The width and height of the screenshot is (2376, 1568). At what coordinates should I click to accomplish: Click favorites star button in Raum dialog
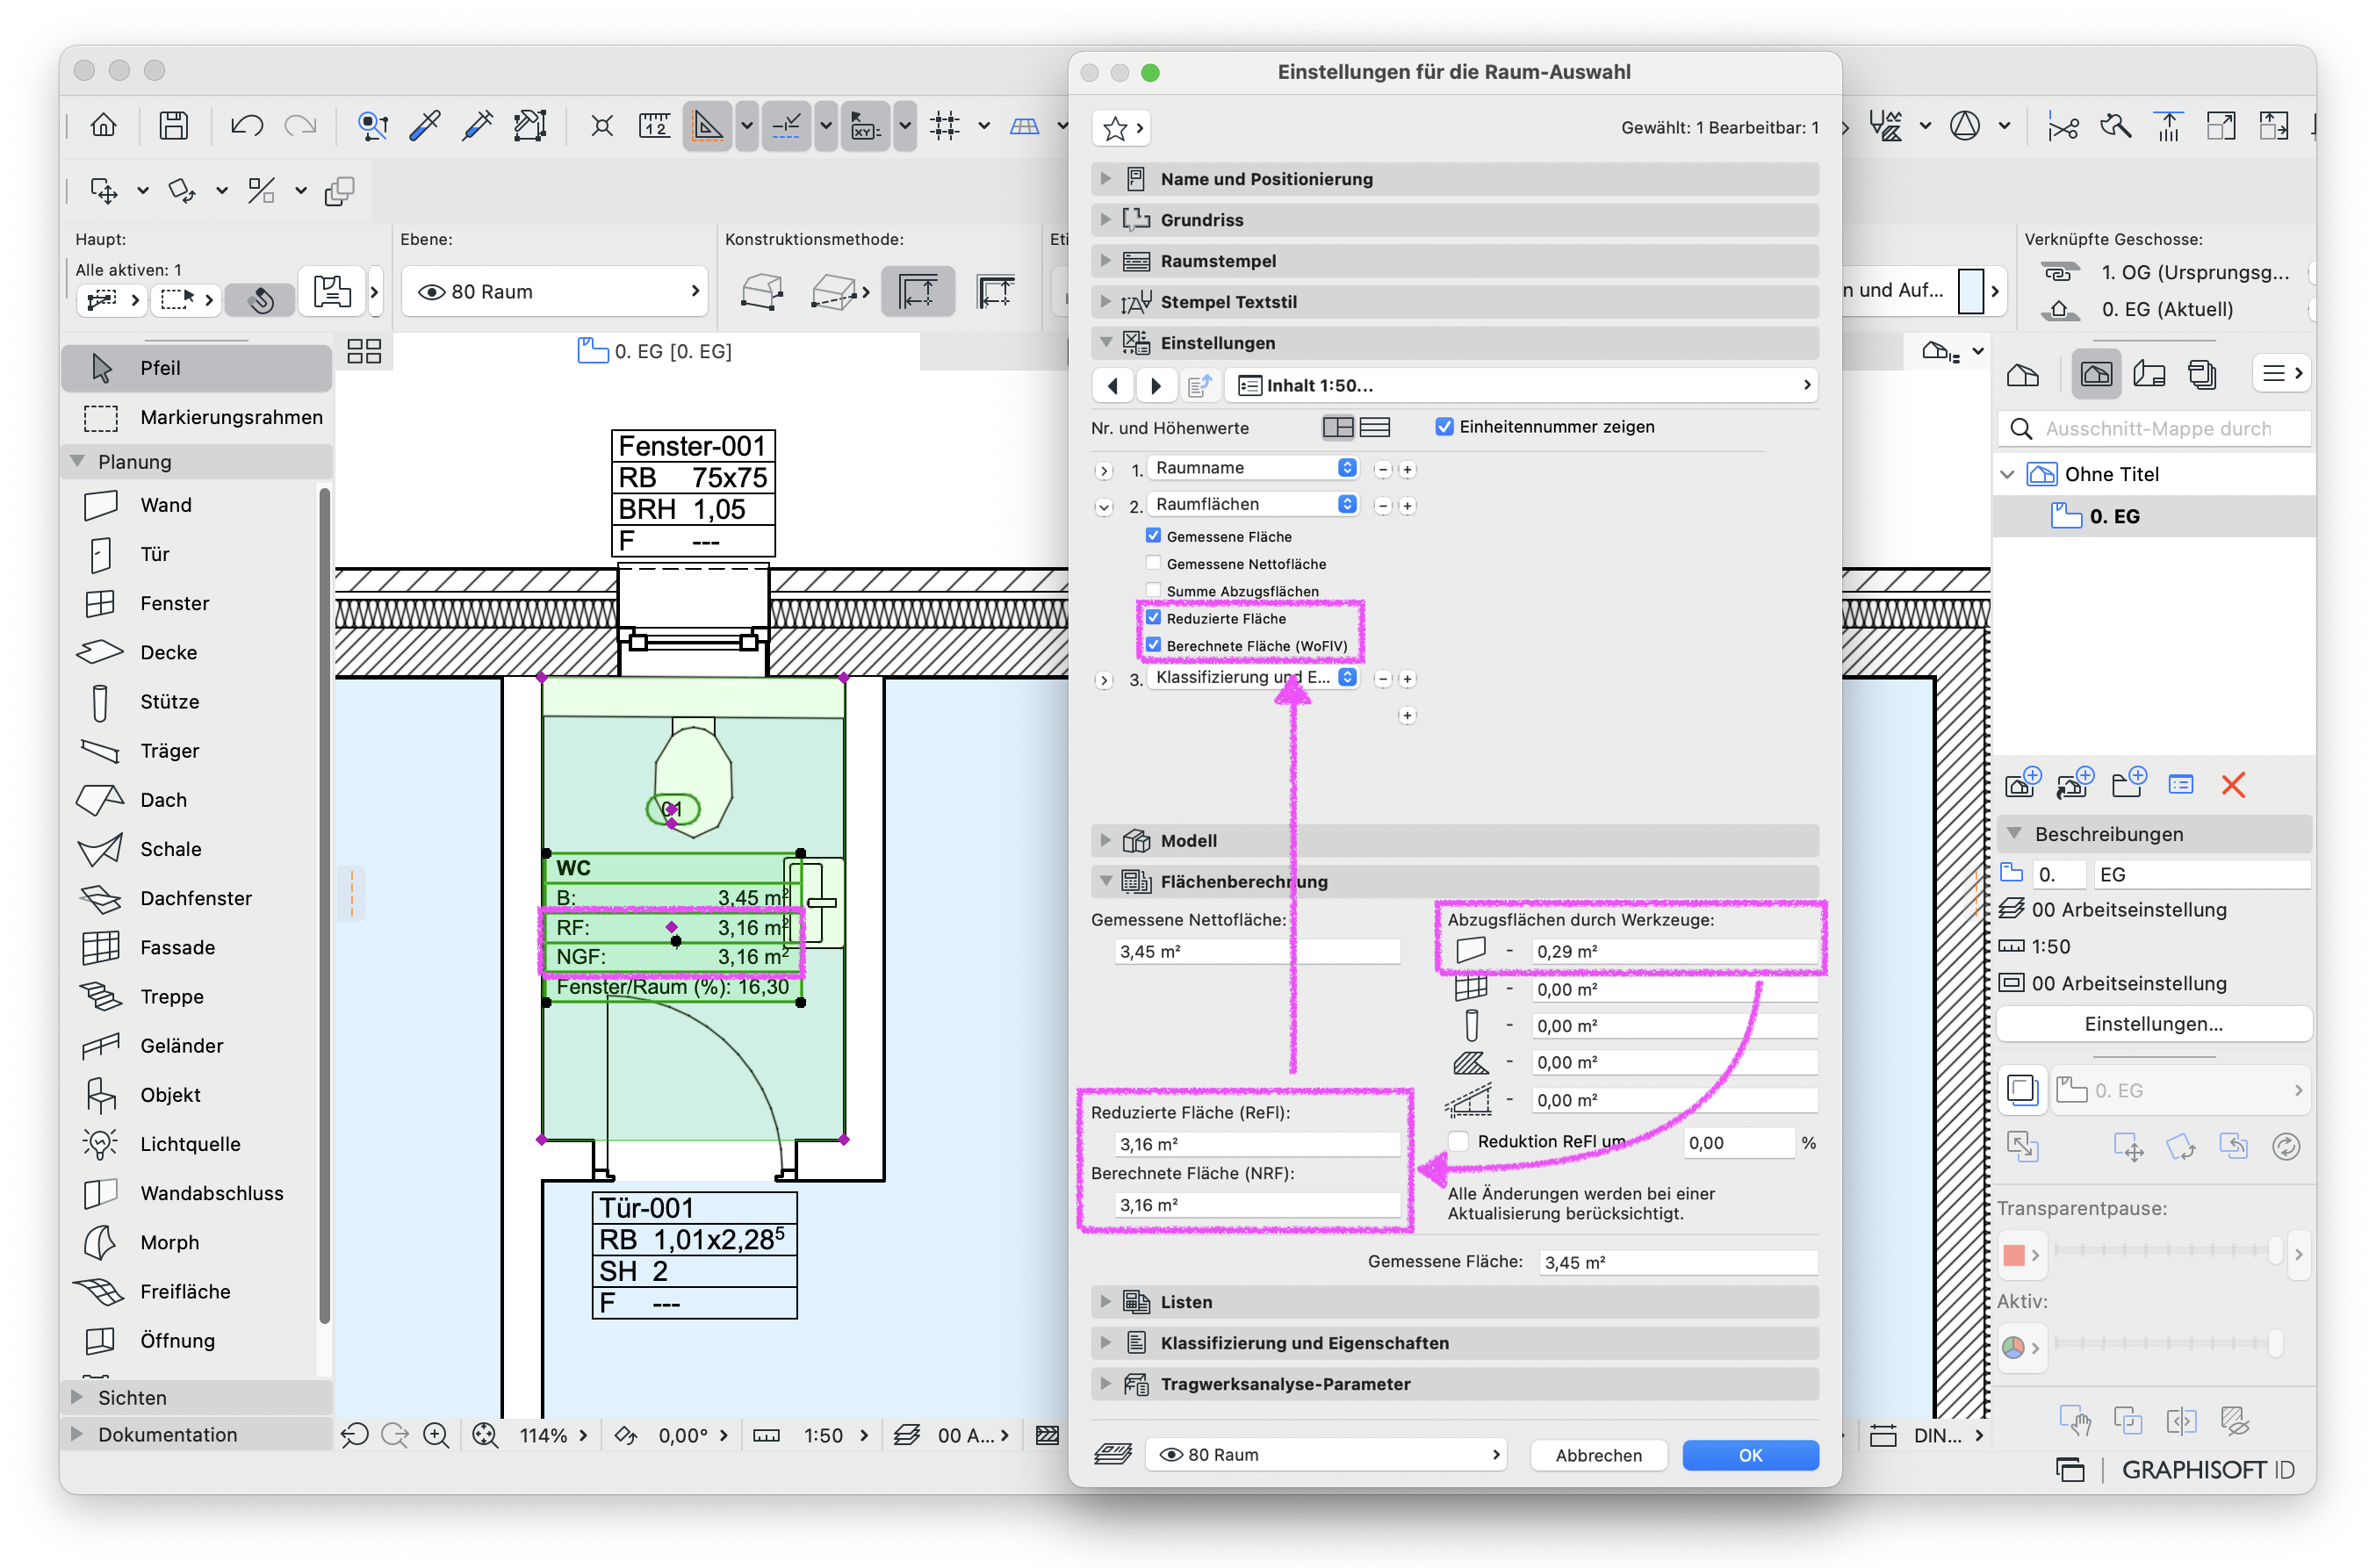[1122, 128]
